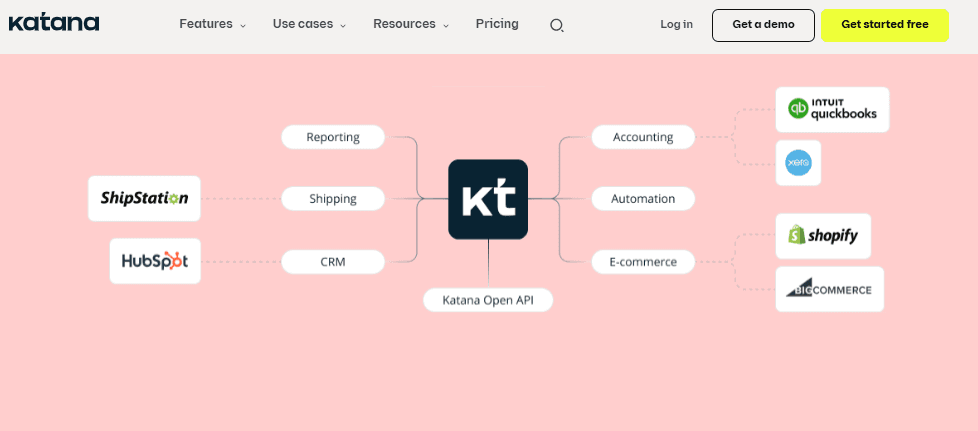
Task: Open the Resources menu item
Action: pos(404,24)
